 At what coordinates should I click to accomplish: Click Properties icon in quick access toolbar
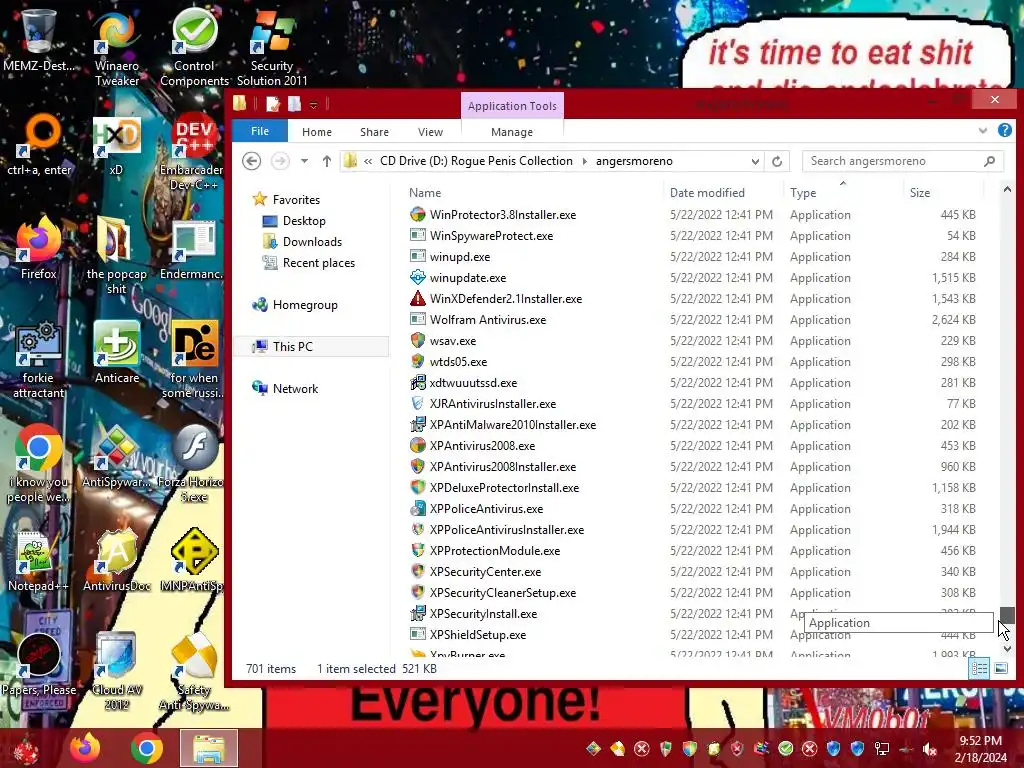pyautogui.click(x=273, y=104)
